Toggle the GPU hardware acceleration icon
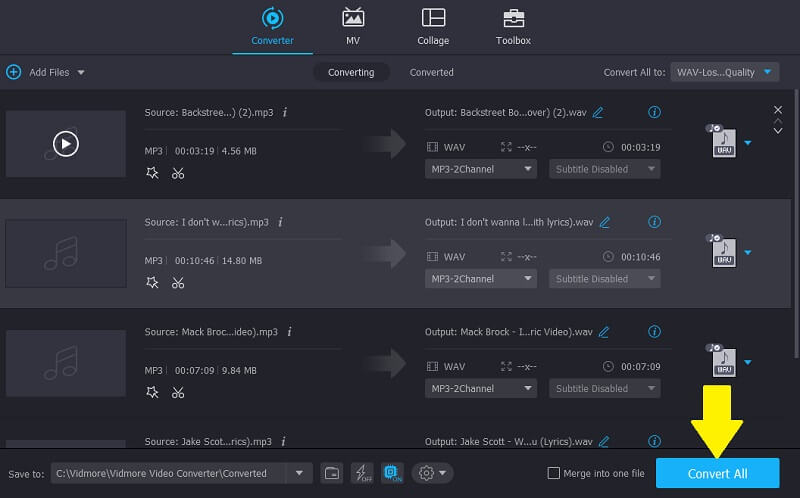The width and height of the screenshot is (800, 498). [x=392, y=473]
